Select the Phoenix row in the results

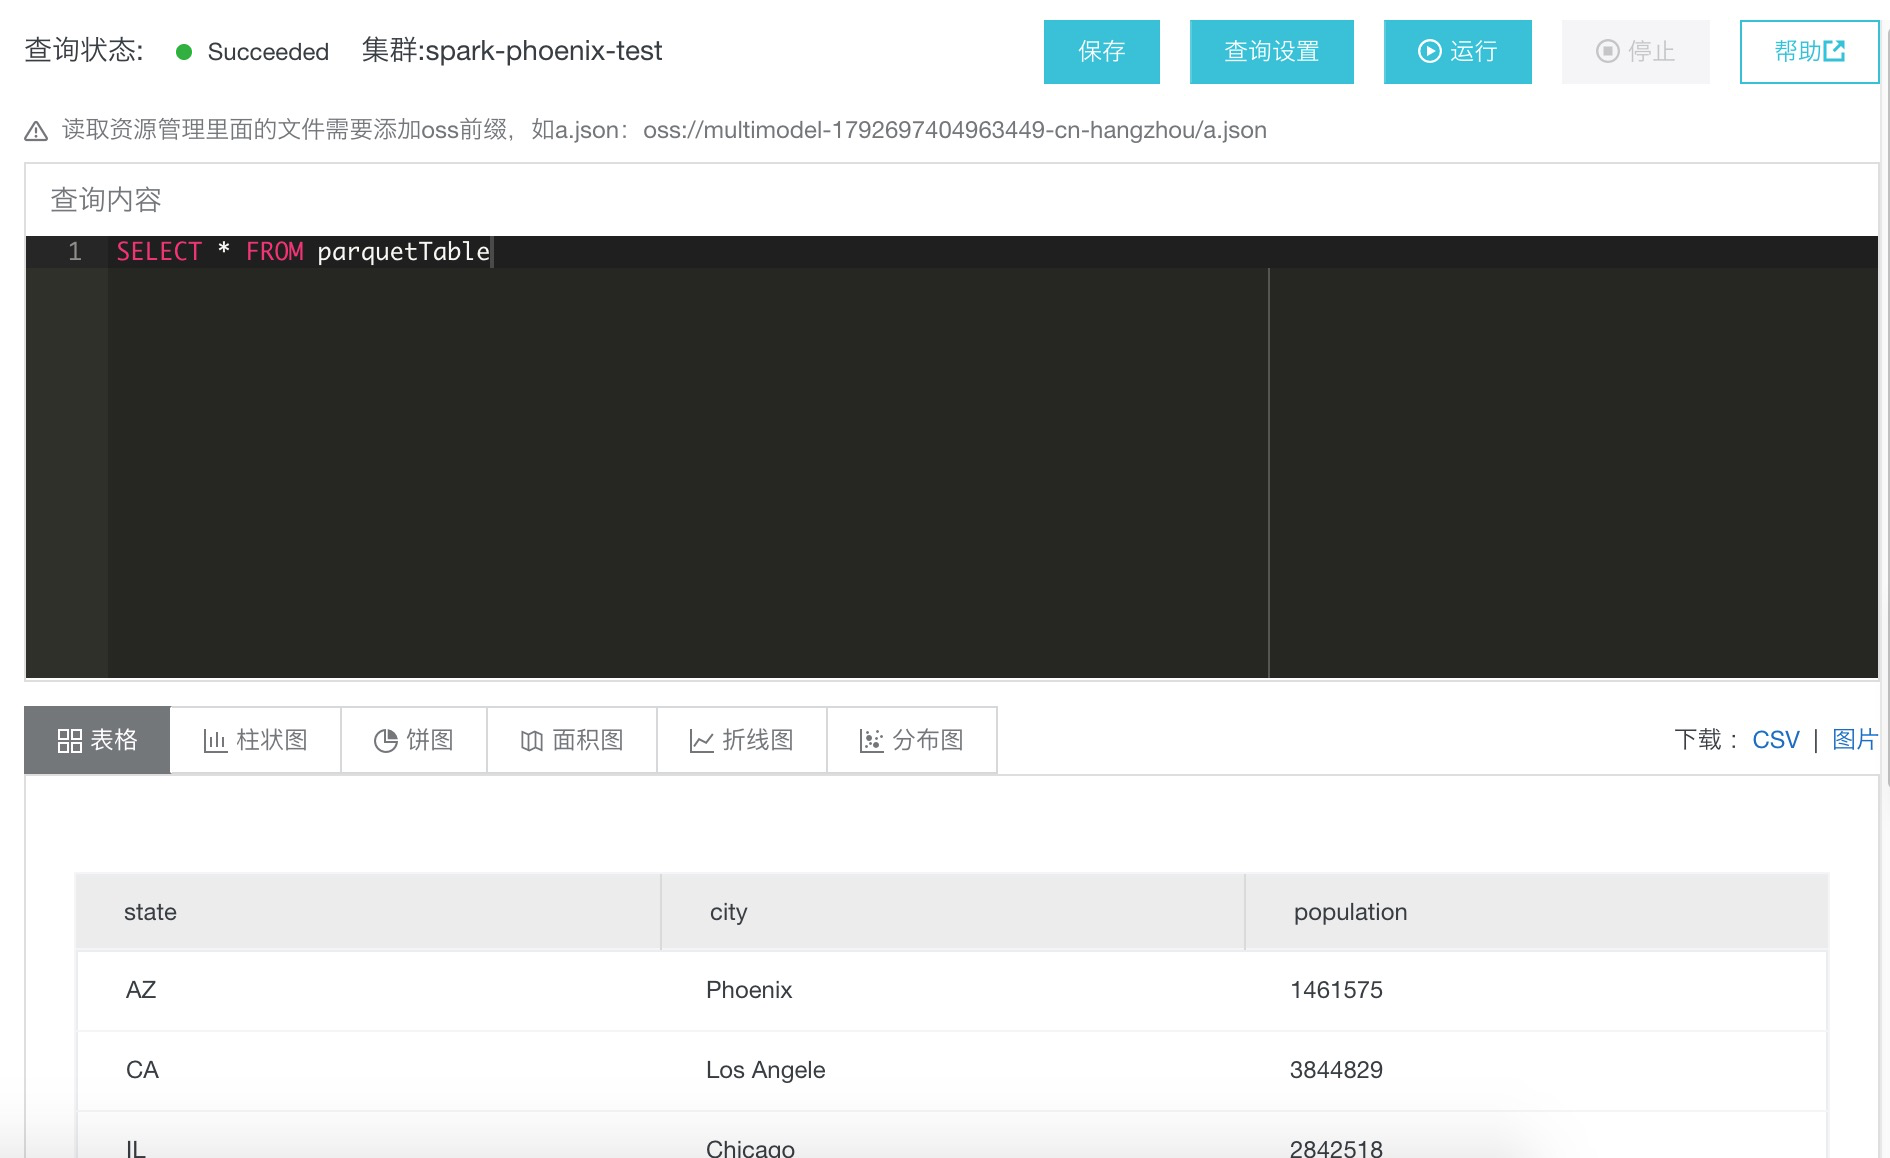(749, 990)
